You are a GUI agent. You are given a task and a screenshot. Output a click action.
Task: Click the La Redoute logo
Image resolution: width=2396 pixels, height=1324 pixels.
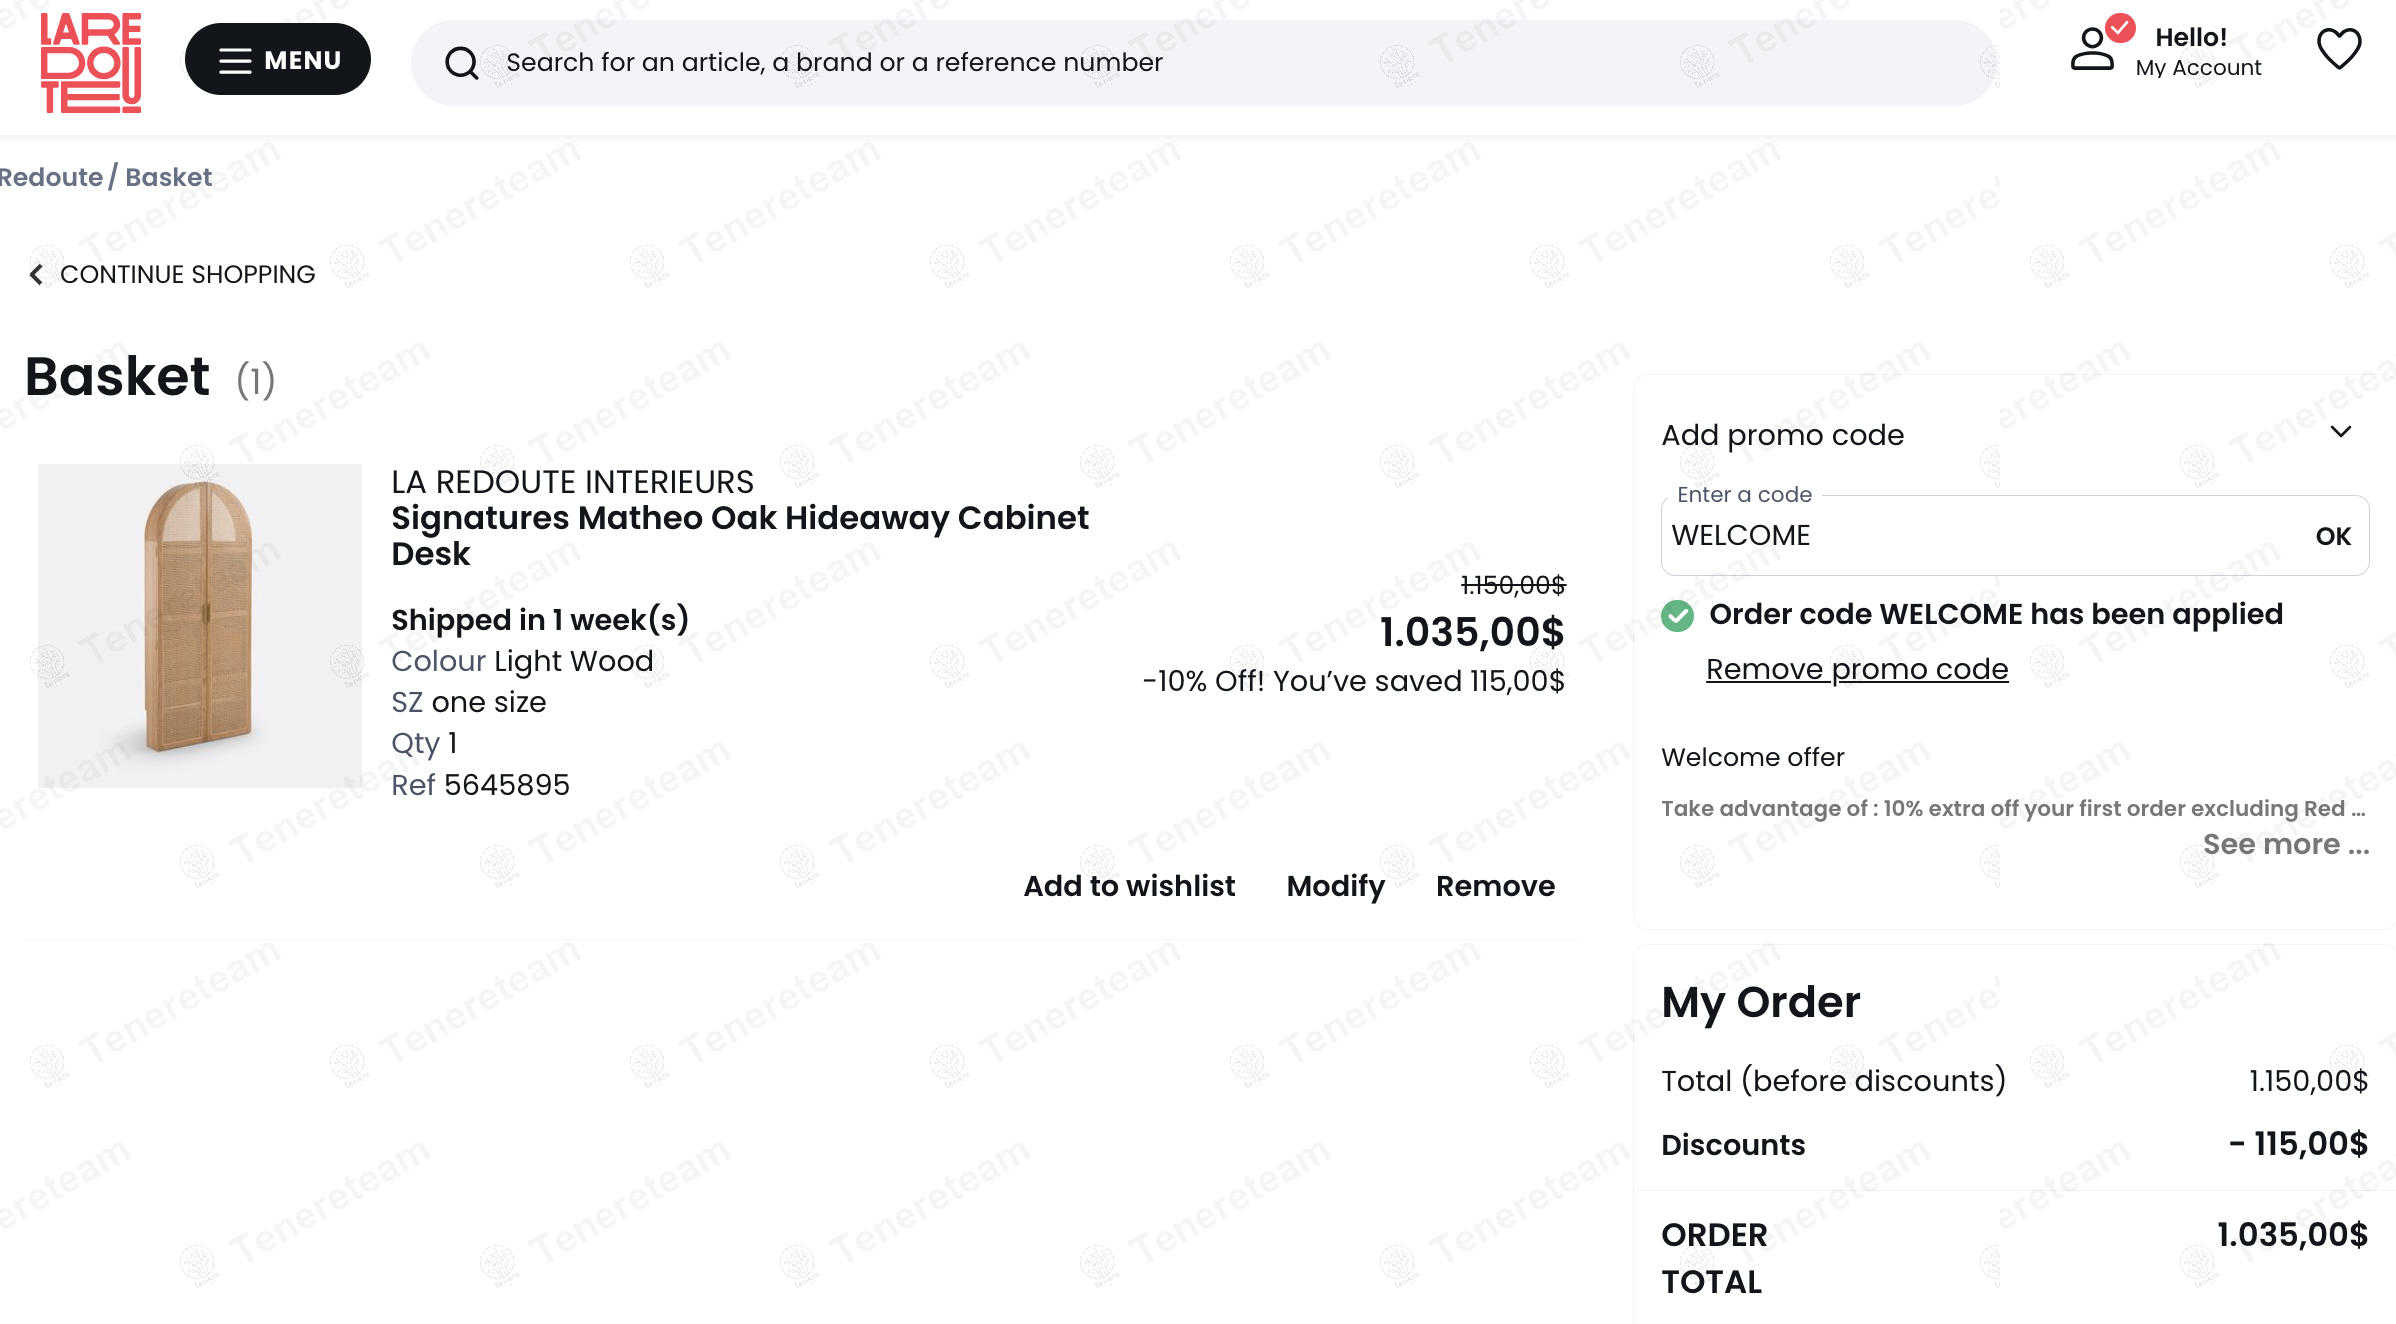coord(90,62)
